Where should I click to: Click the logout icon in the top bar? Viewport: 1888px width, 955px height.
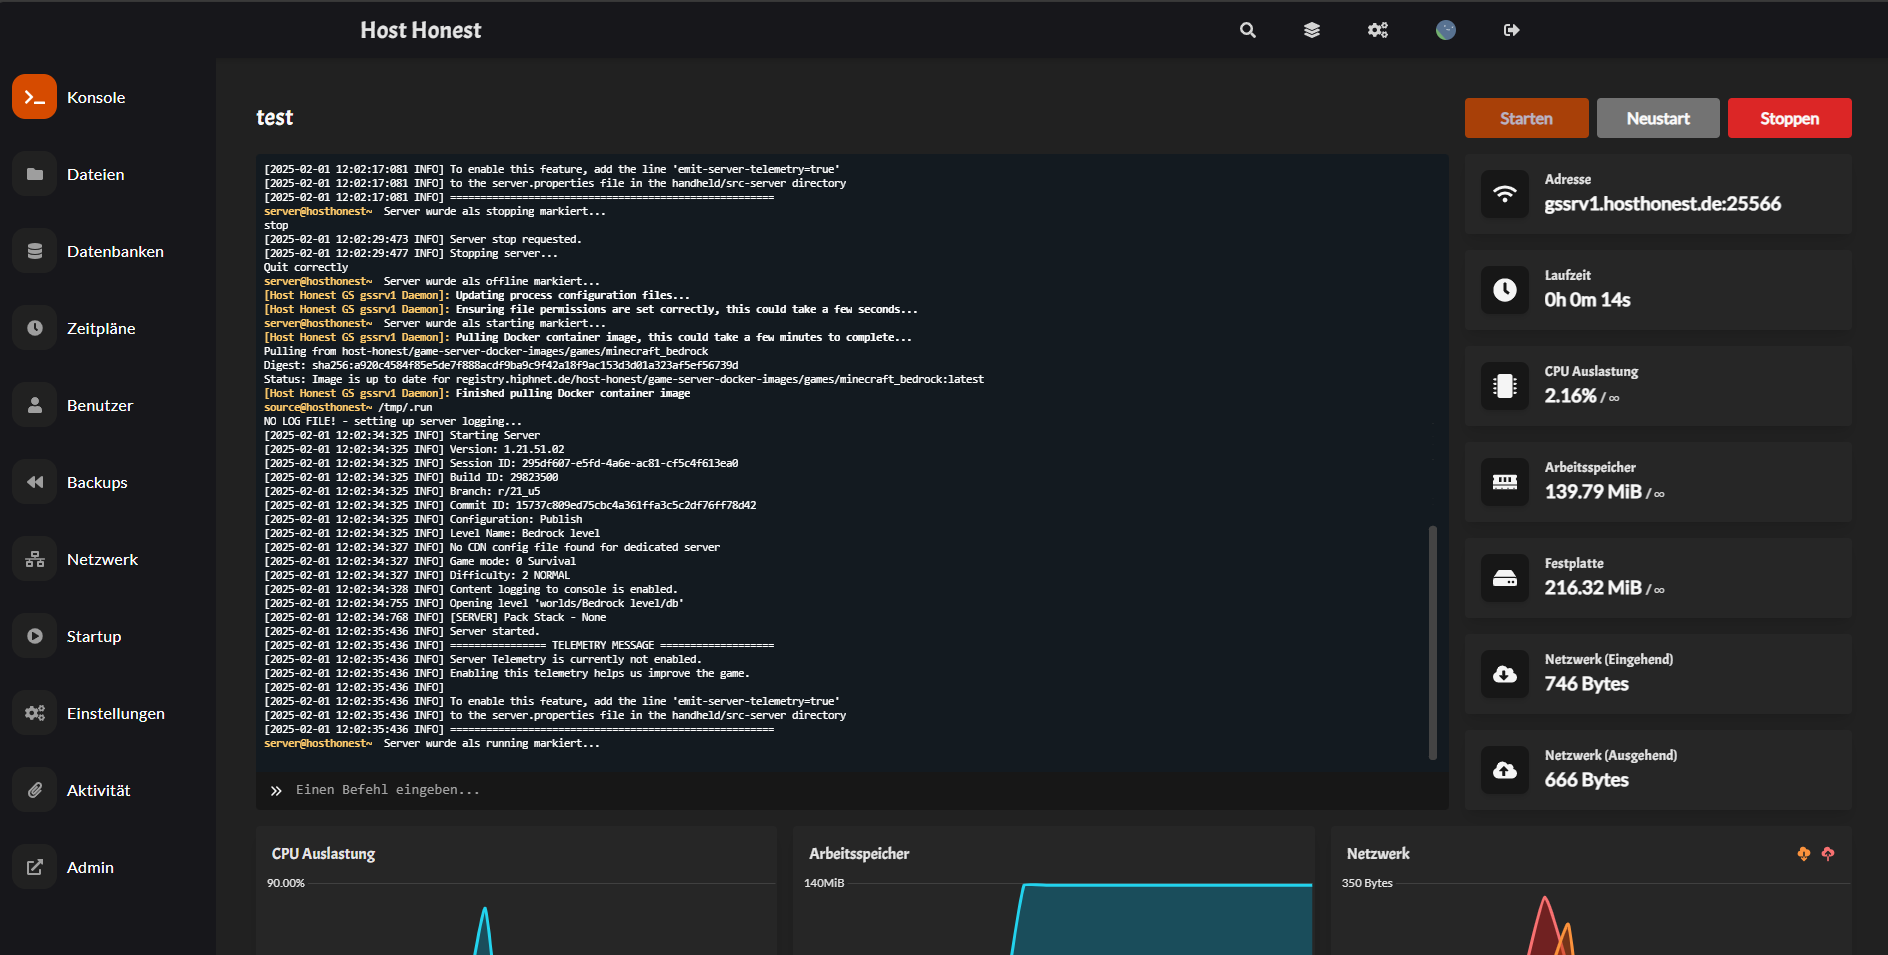[x=1511, y=30]
